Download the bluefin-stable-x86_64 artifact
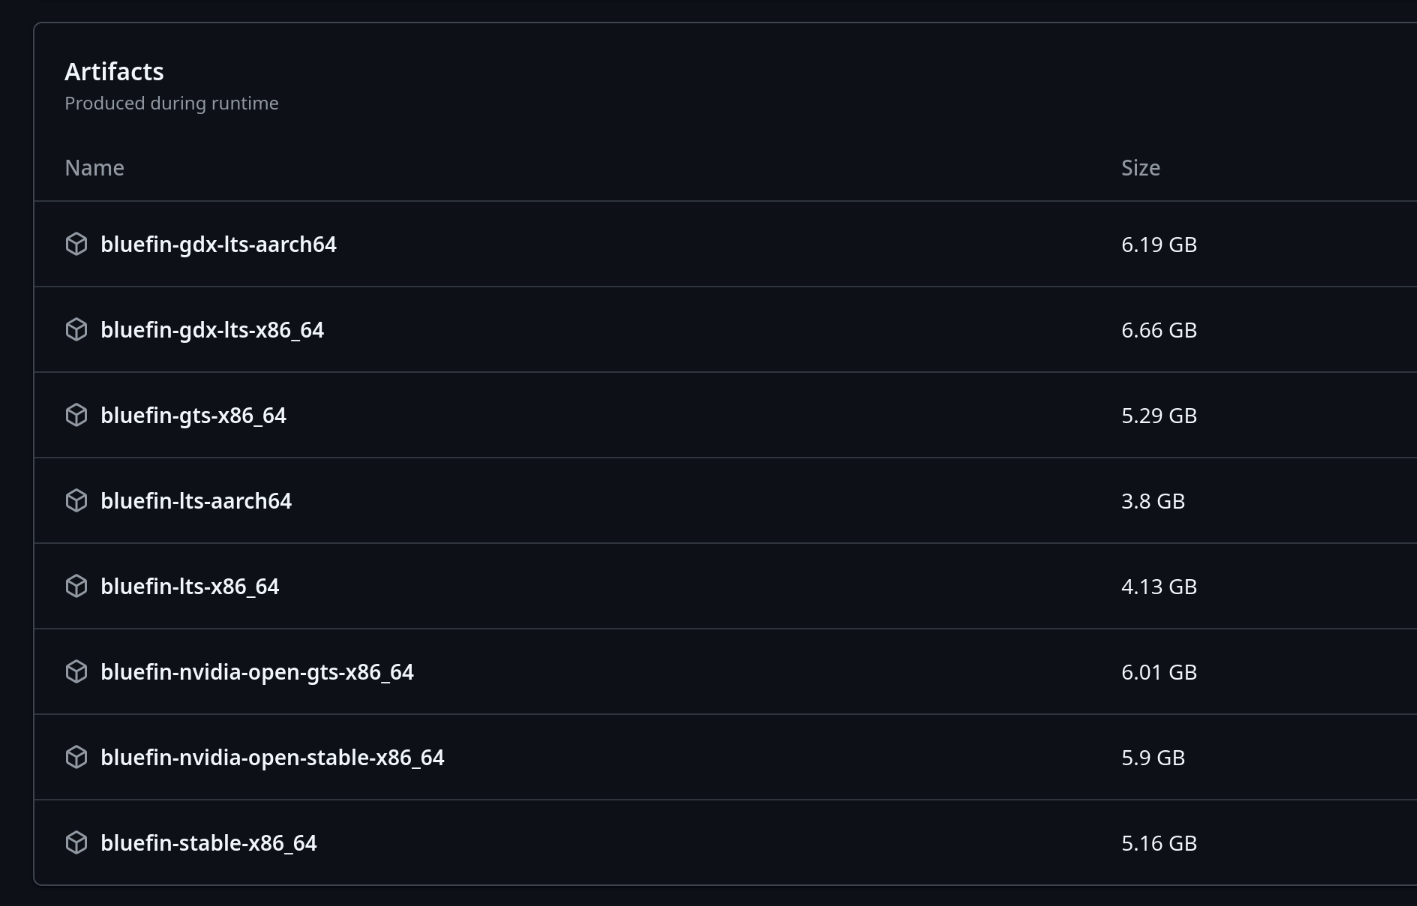The image size is (1417, 906). (208, 843)
